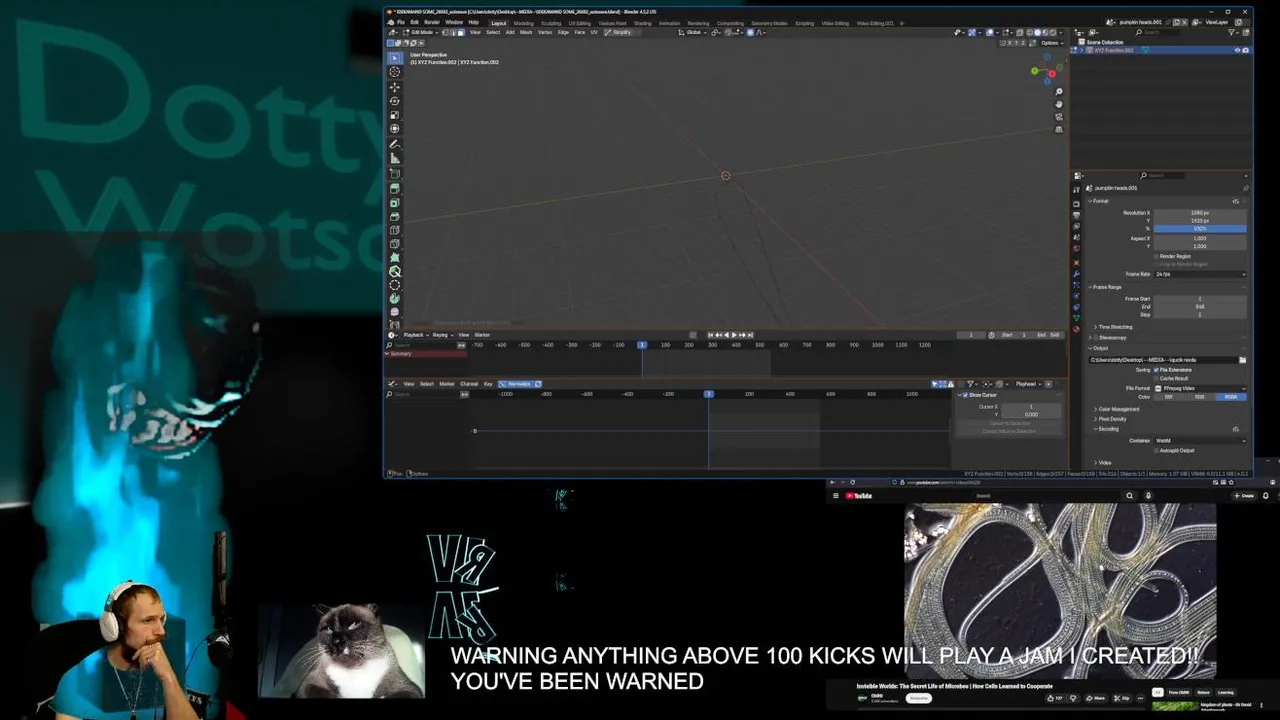Select the Knife tool

coord(395,244)
